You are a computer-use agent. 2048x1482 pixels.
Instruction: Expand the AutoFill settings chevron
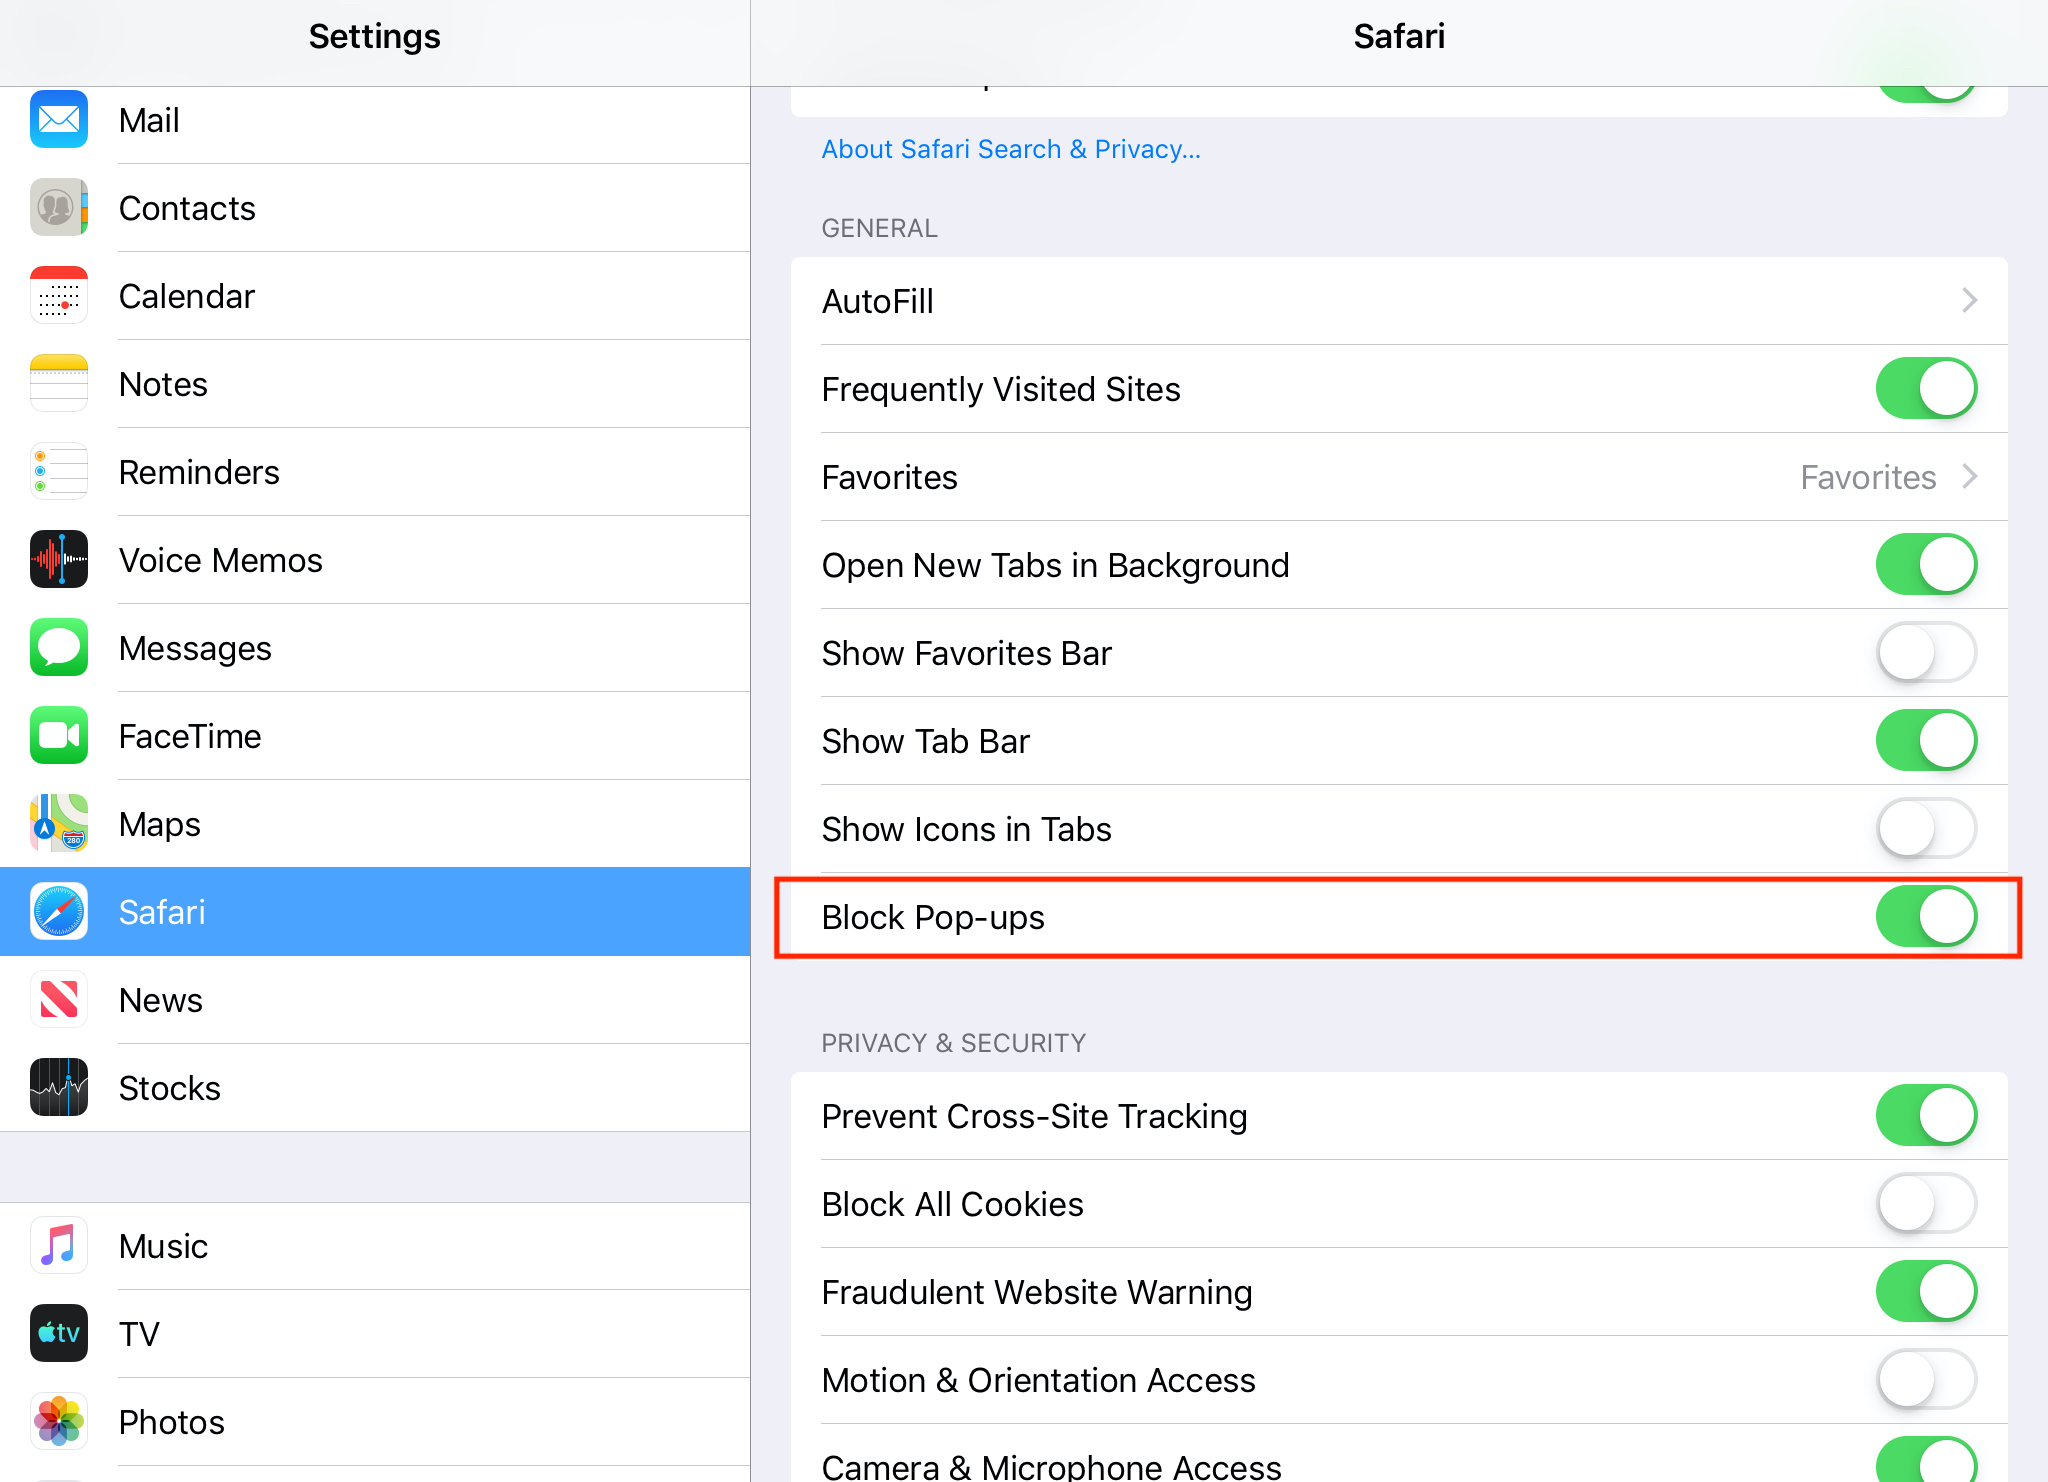click(x=1969, y=301)
